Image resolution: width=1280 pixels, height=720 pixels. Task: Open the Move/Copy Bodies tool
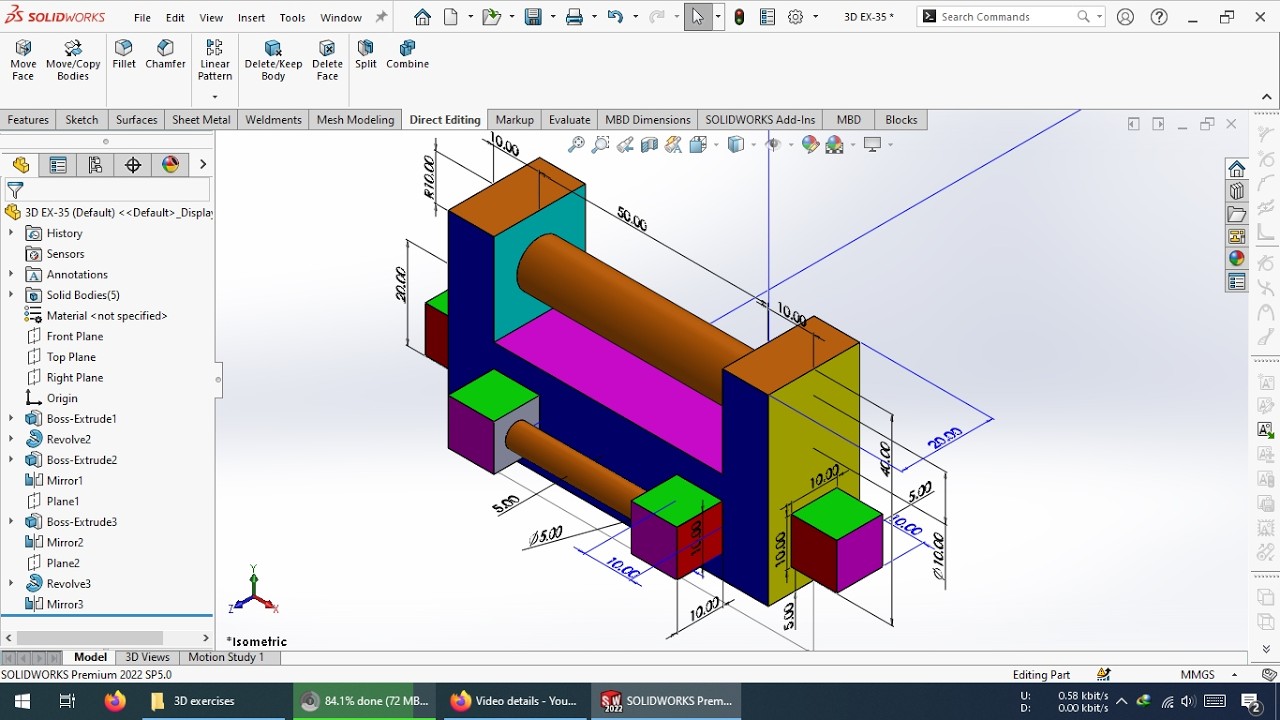[73, 60]
